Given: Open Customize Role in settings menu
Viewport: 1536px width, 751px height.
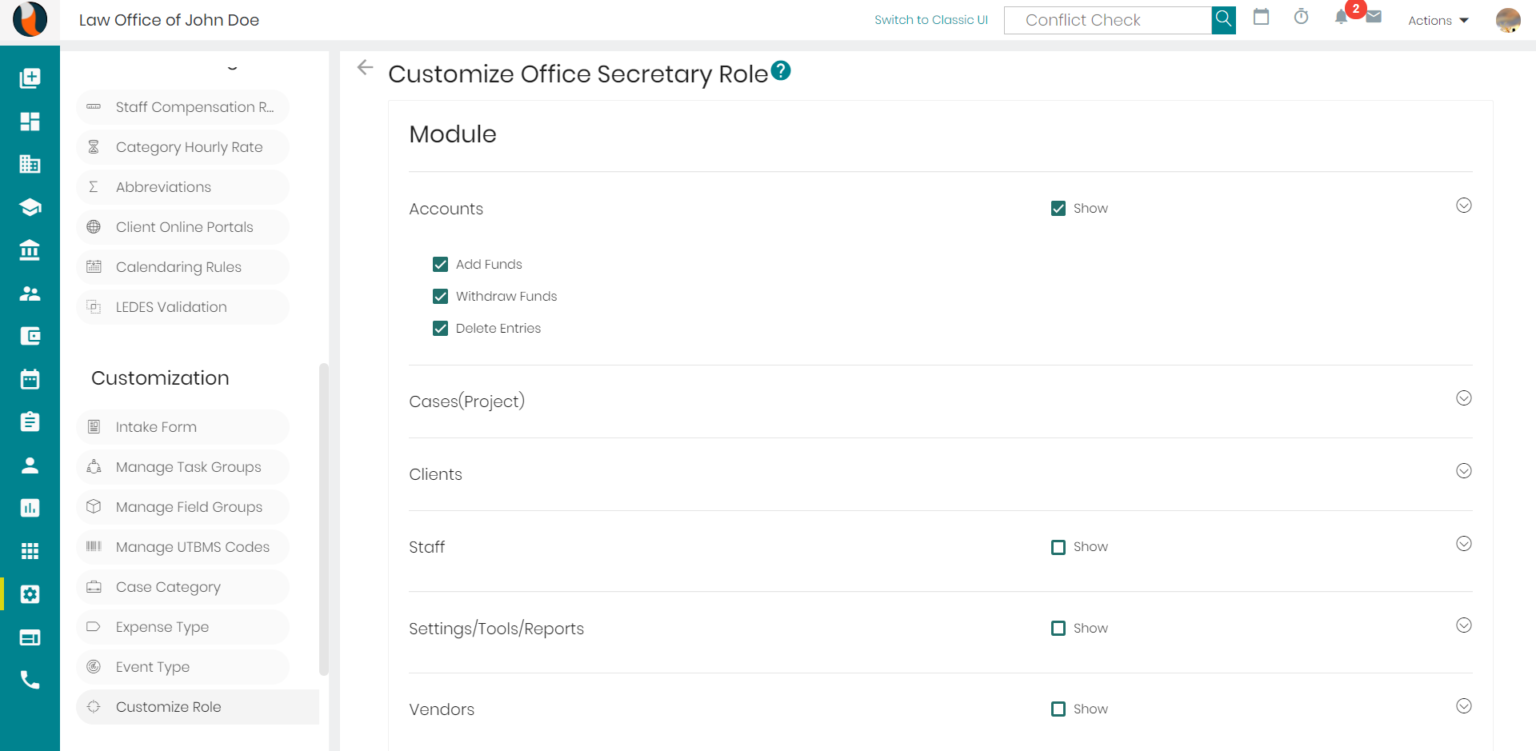Looking at the screenshot, I should point(197,707).
